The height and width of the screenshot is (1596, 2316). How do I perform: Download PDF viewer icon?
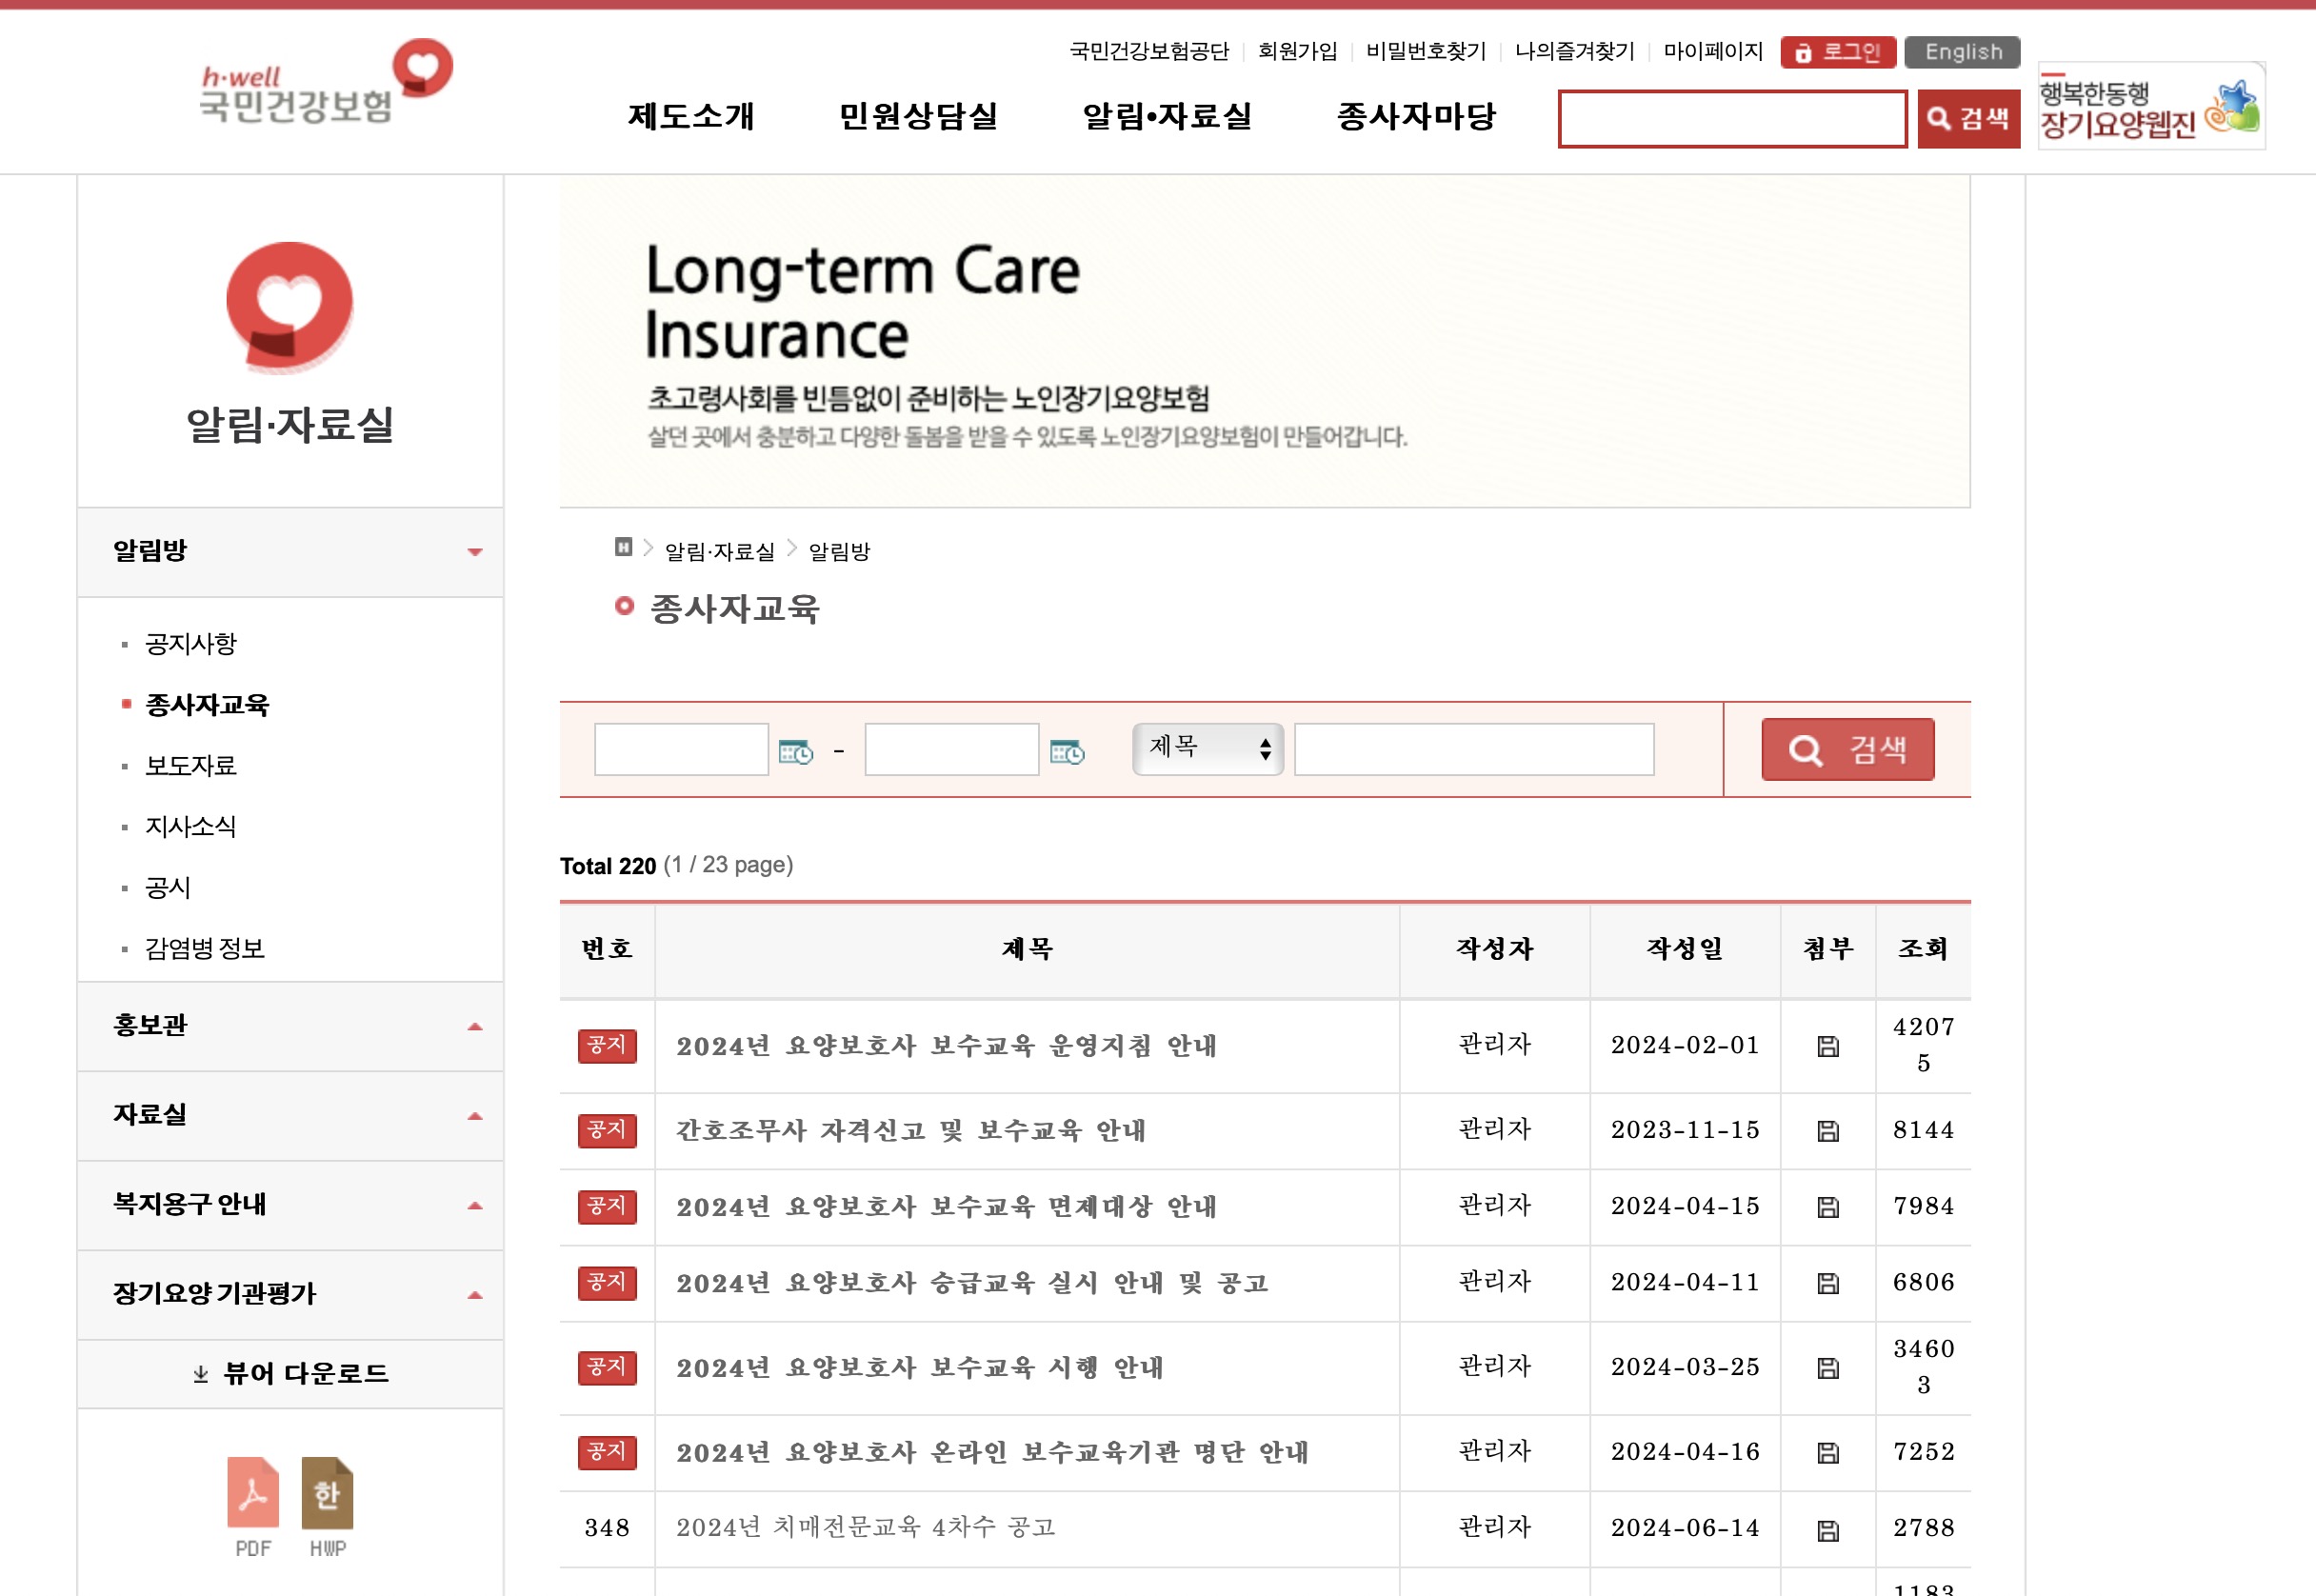point(253,1493)
